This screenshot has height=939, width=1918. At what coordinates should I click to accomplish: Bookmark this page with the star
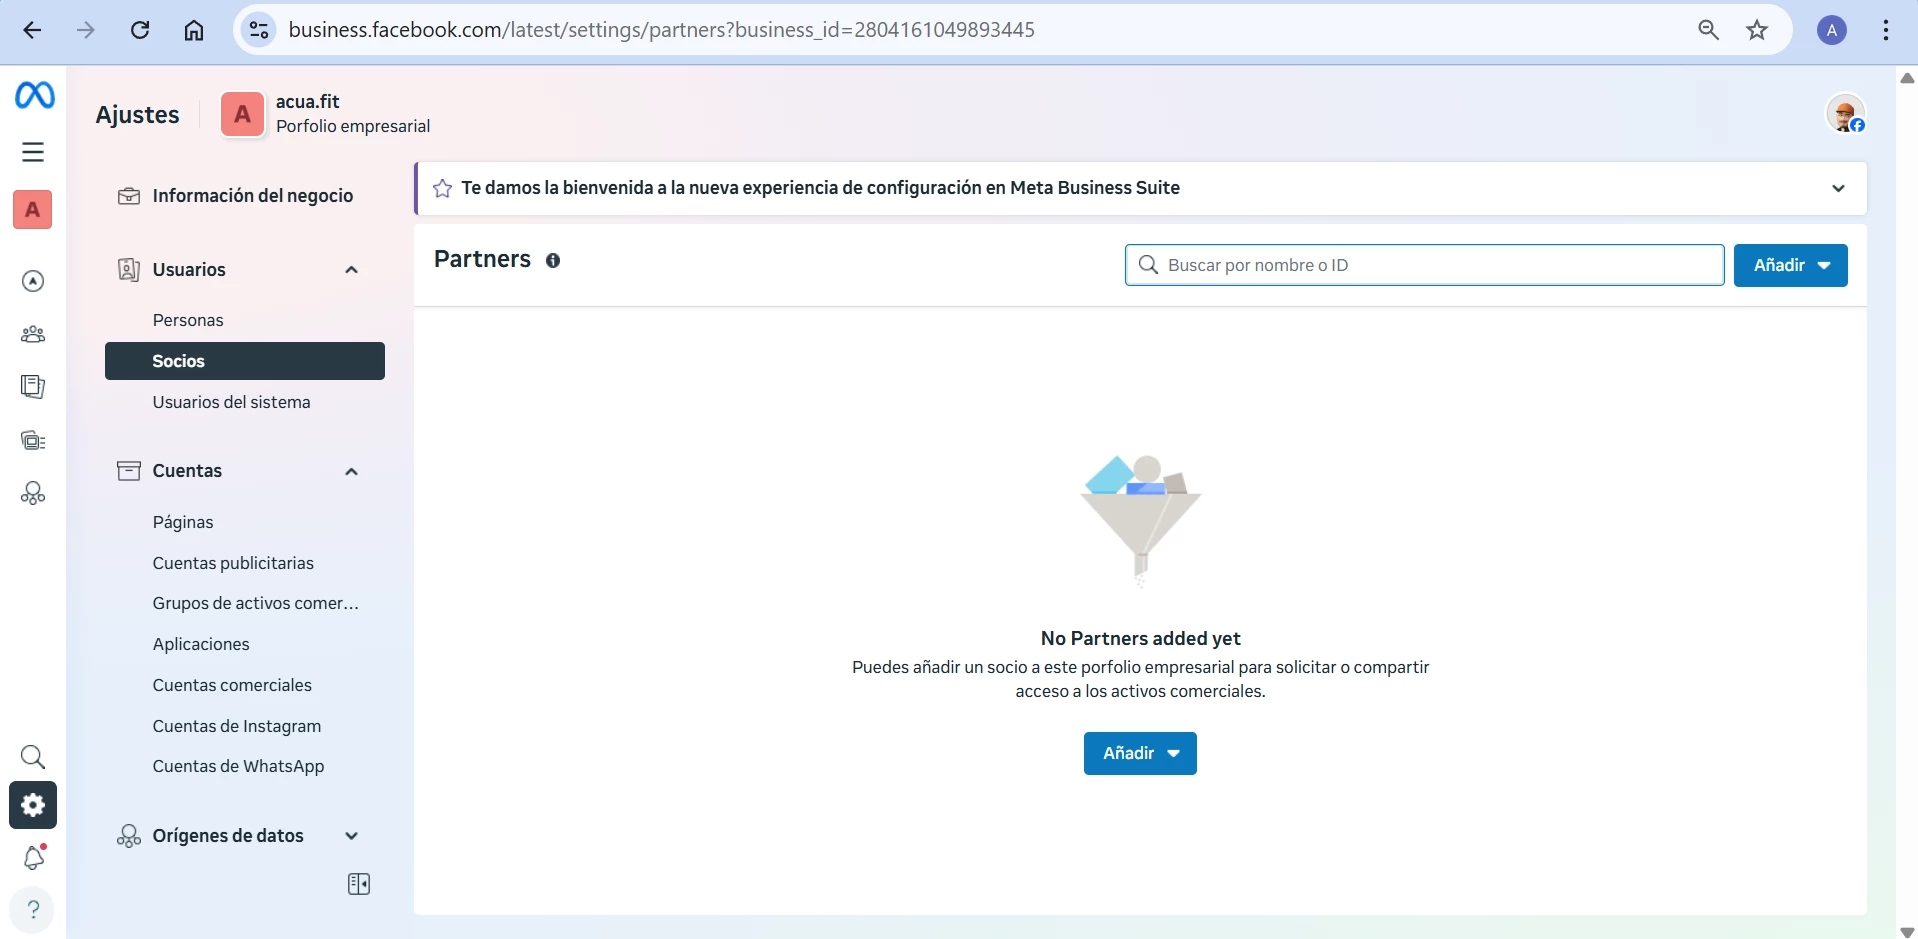[1757, 30]
